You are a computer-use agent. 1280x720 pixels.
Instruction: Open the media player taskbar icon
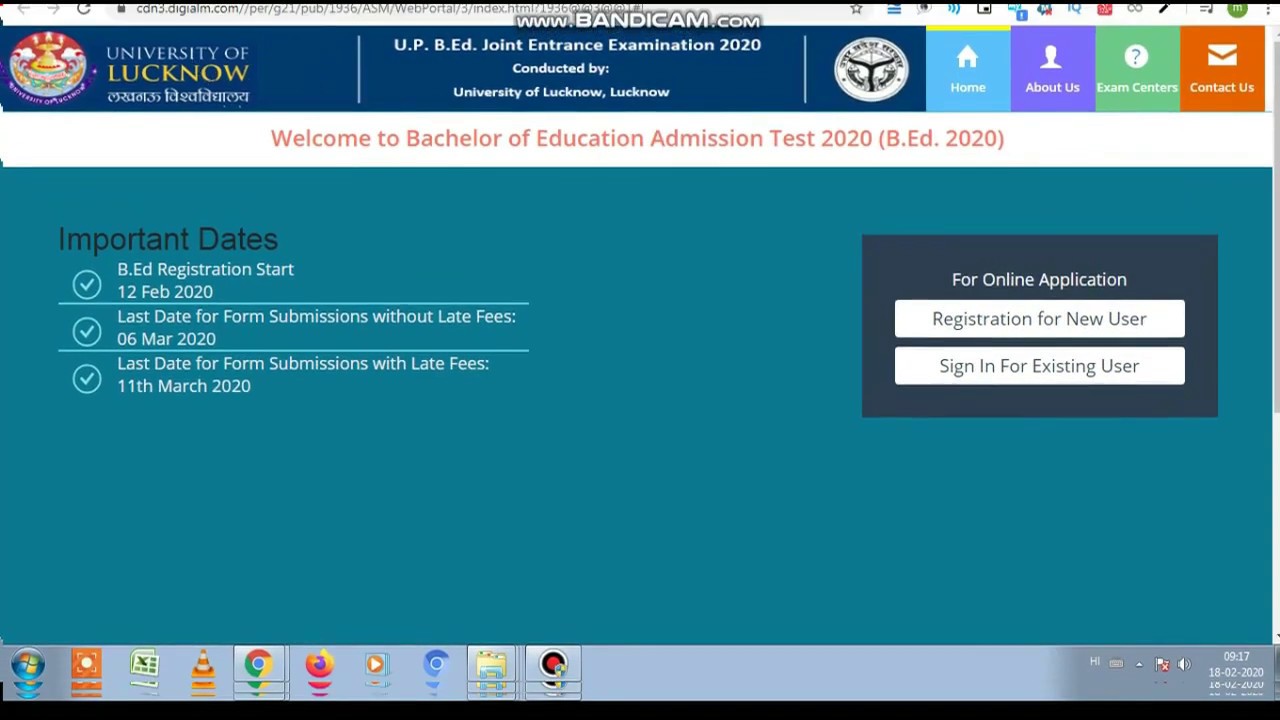click(x=376, y=665)
